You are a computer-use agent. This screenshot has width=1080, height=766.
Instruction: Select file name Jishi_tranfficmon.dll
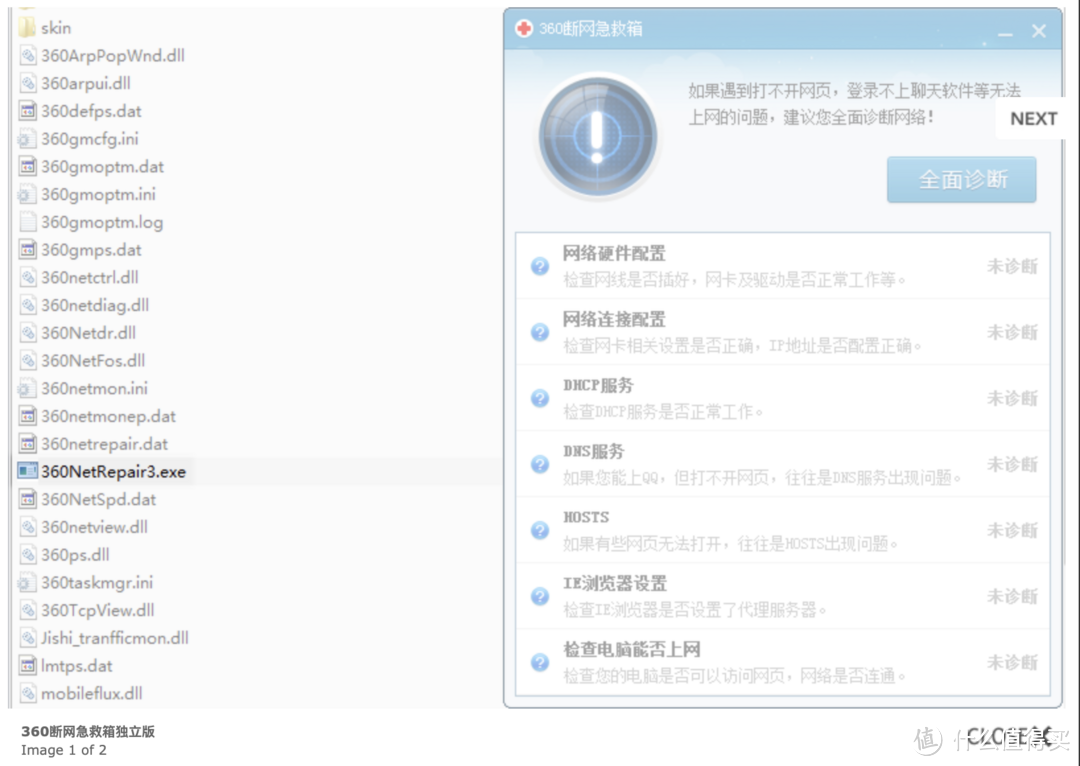point(114,638)
